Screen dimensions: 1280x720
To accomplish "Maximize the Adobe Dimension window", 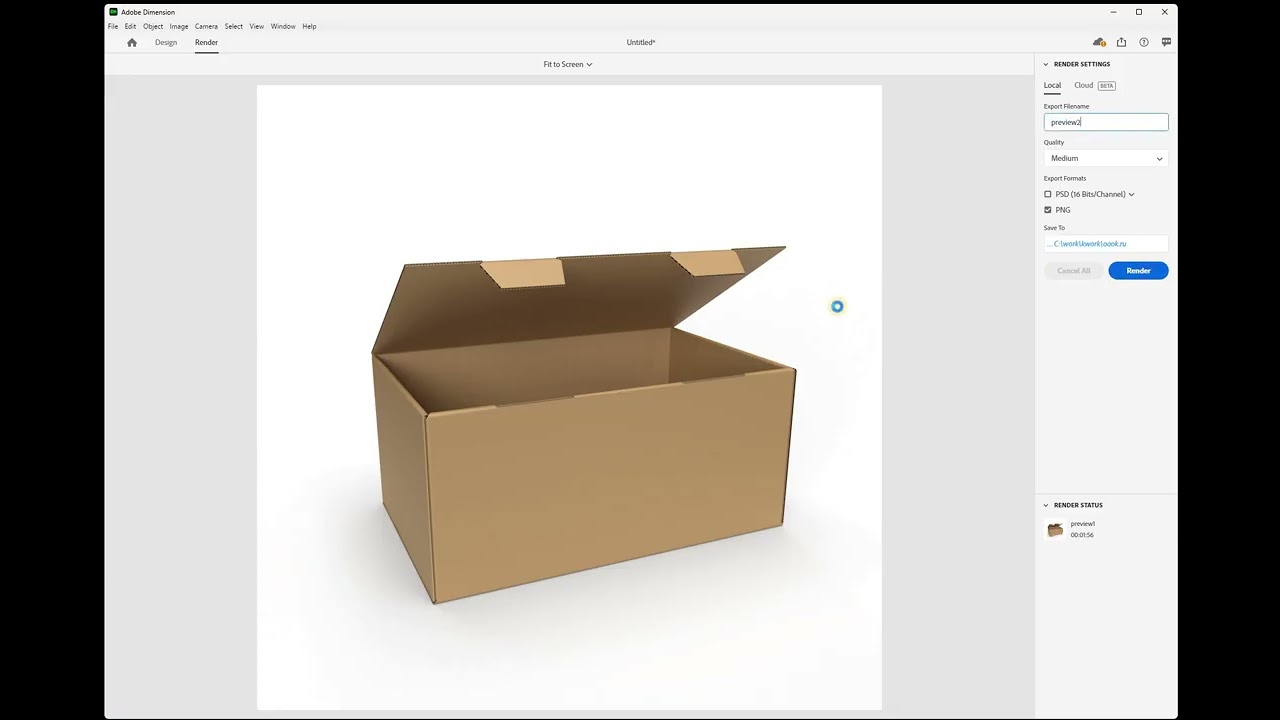I will tap(1139, 12).
